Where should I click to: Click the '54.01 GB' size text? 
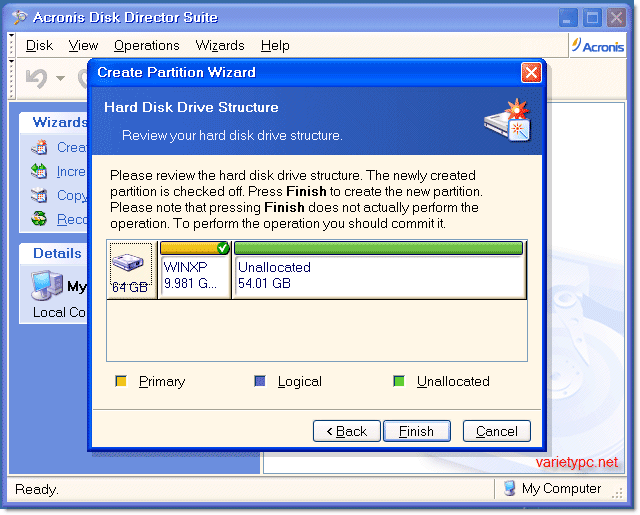pos(264,283)
